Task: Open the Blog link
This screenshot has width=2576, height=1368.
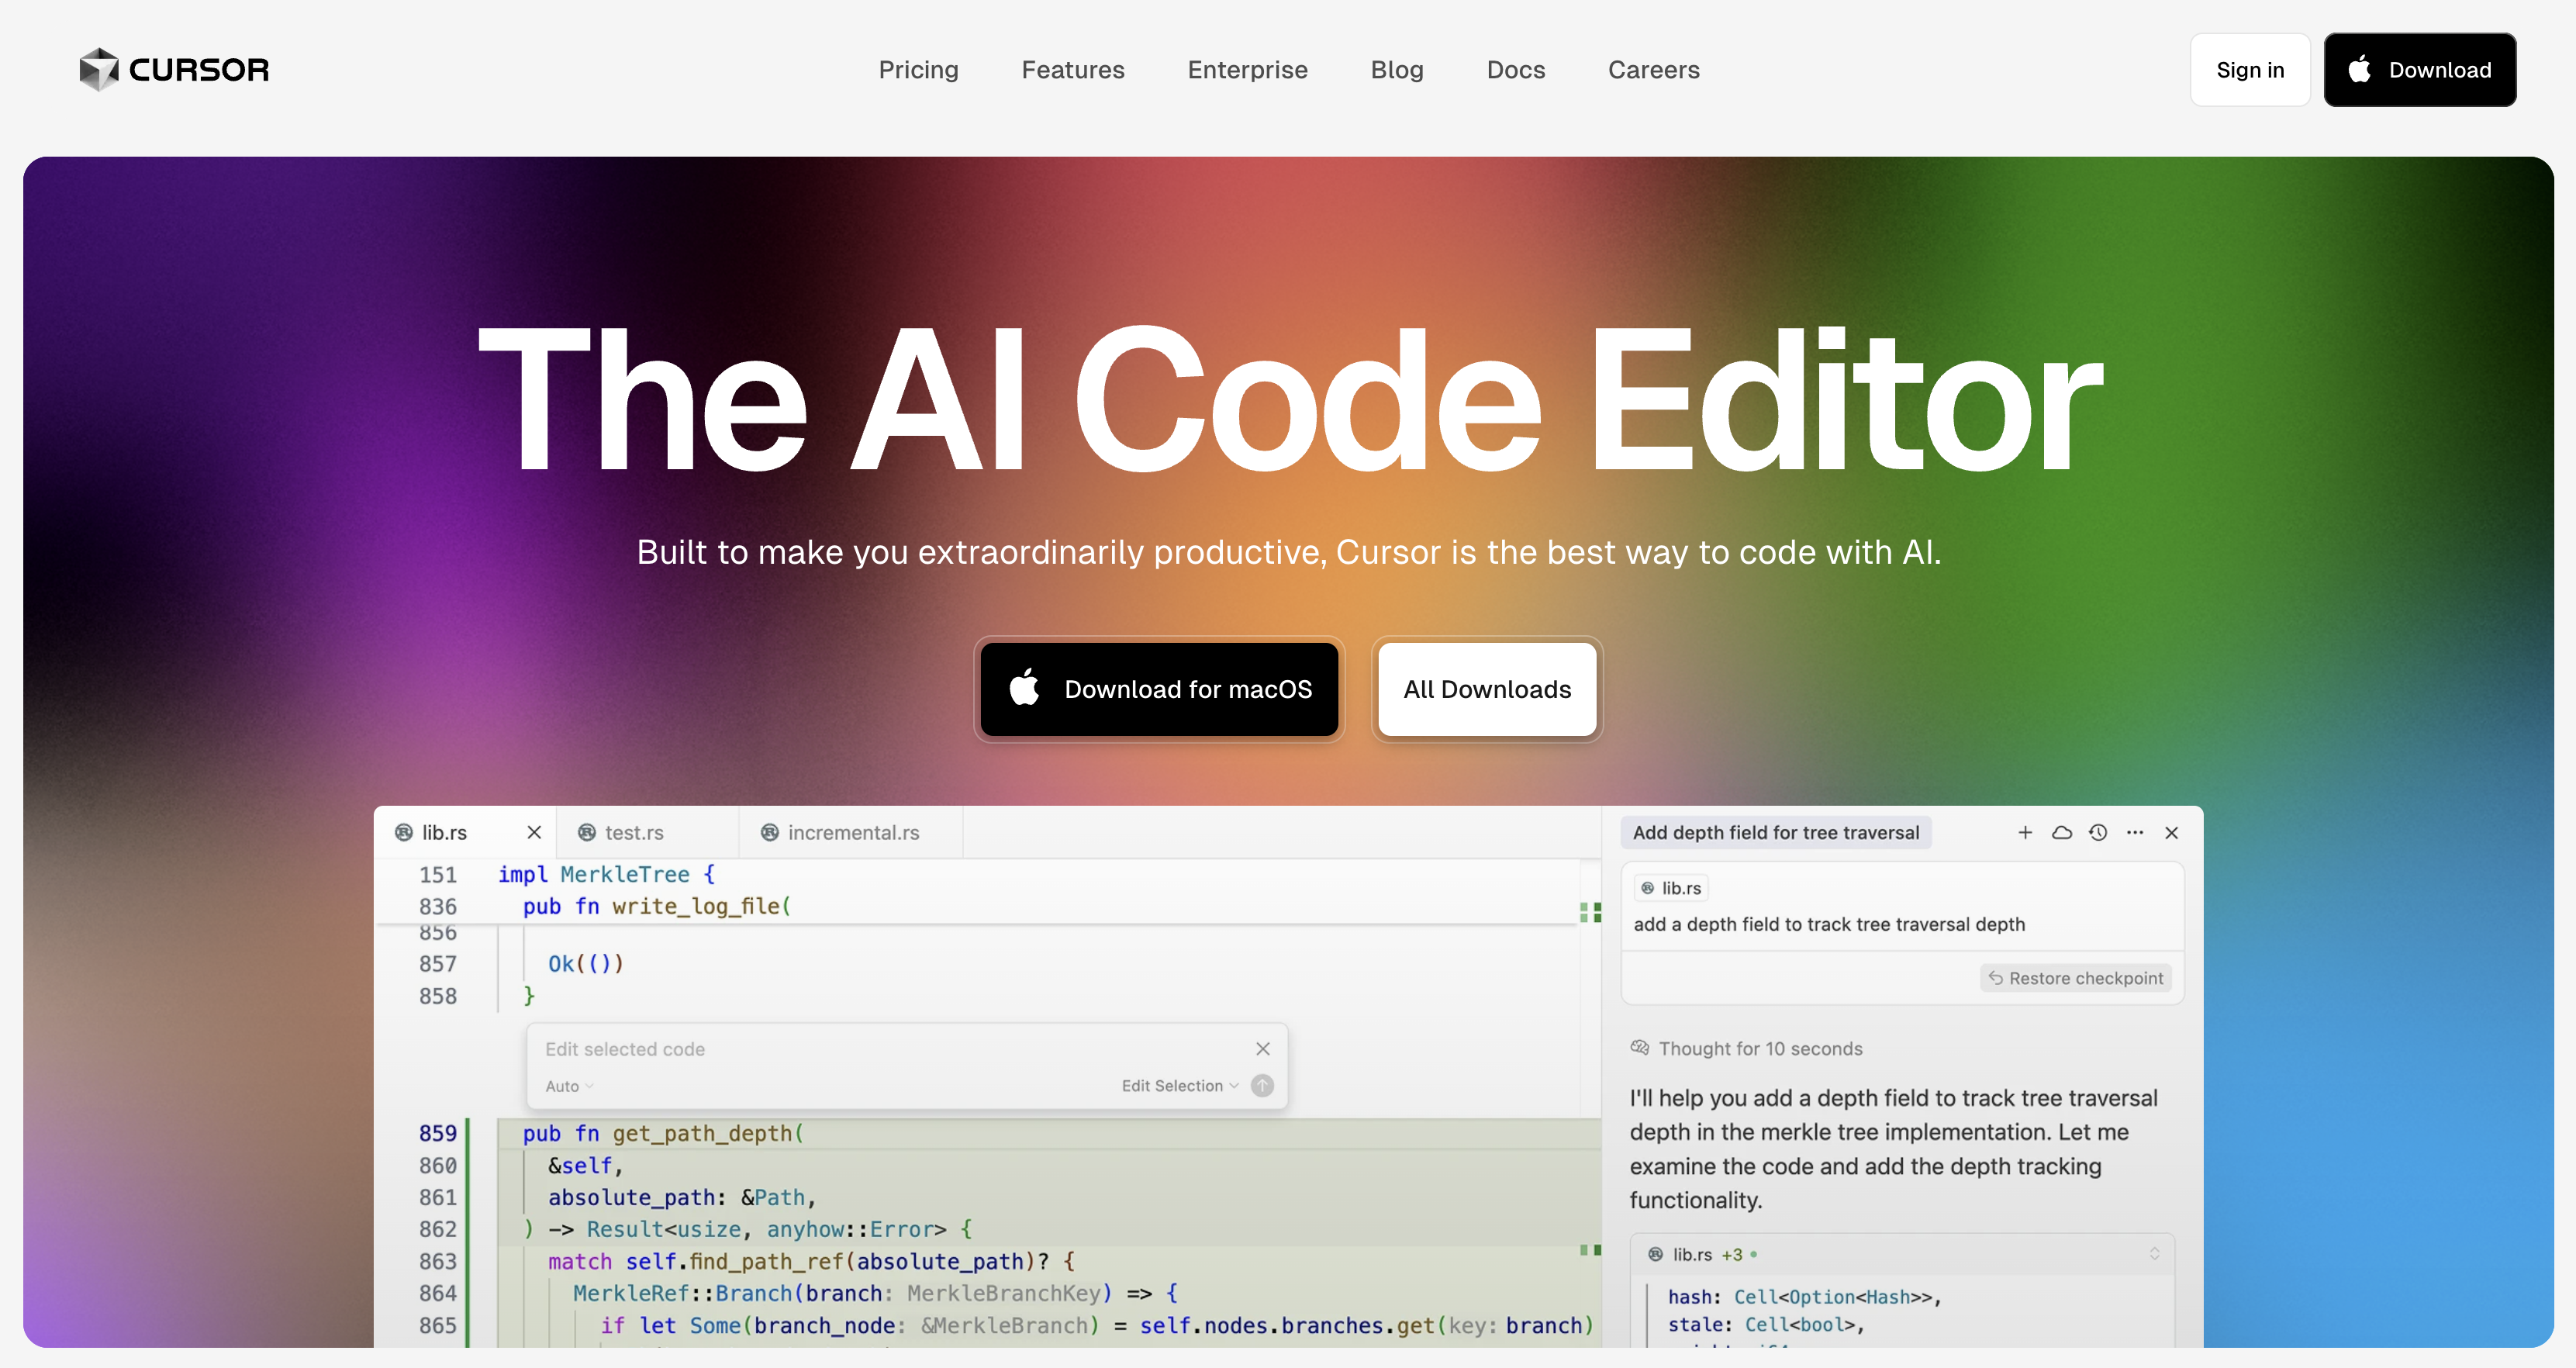Action: (x=1397, y=70)
